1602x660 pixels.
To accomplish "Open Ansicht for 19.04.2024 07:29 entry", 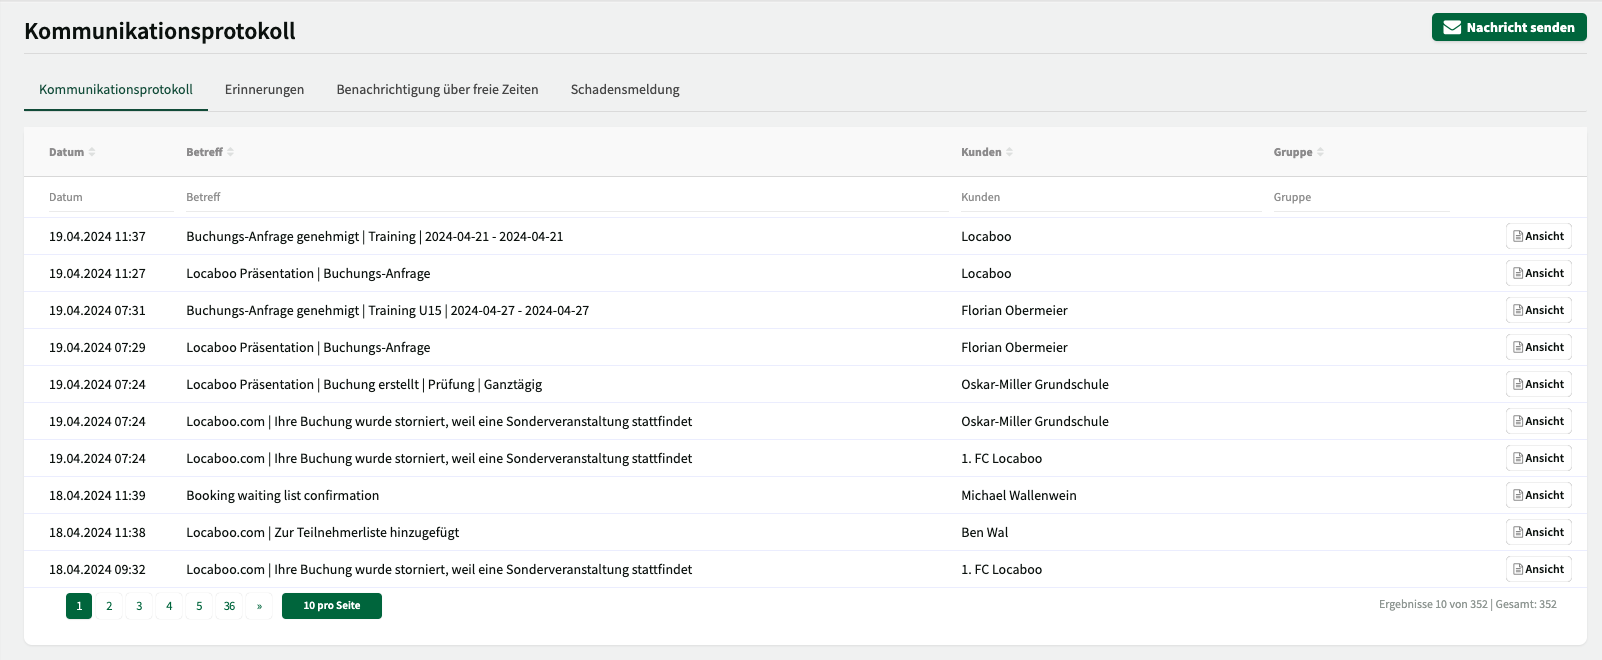I will click(x=1538, y=347).
